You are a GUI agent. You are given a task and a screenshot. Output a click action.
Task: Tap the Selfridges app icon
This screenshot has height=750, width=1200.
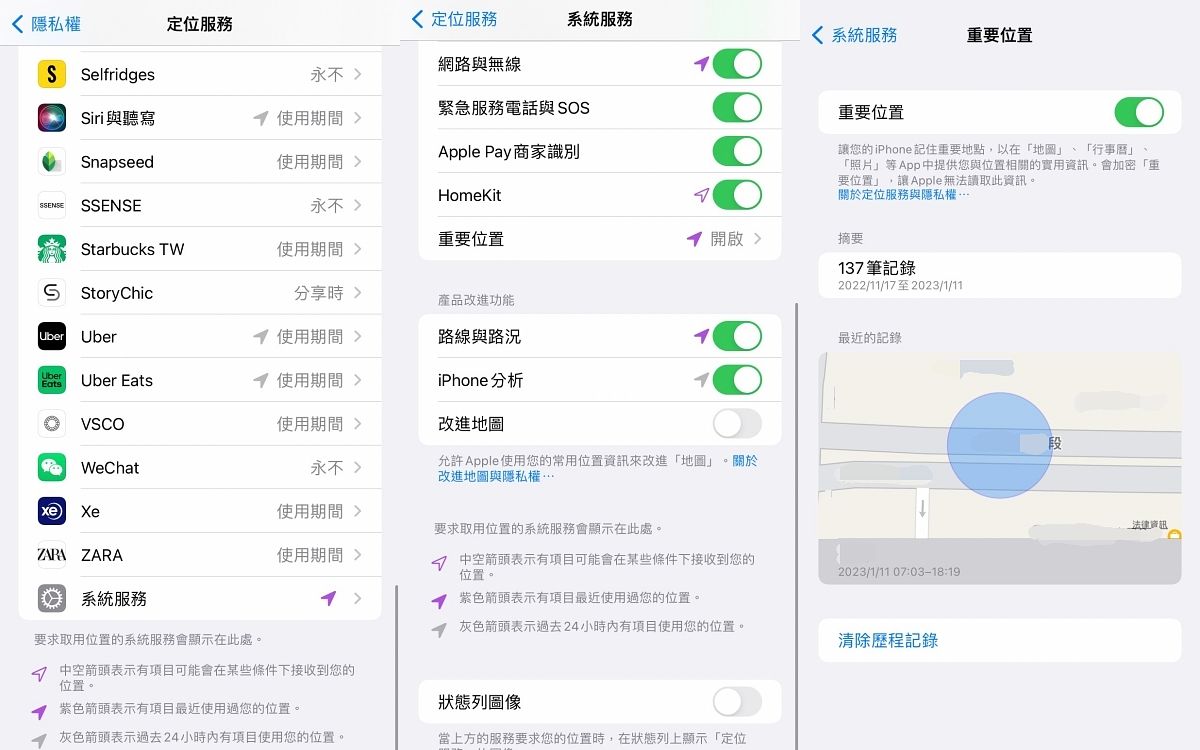click(x=52, y=74)
